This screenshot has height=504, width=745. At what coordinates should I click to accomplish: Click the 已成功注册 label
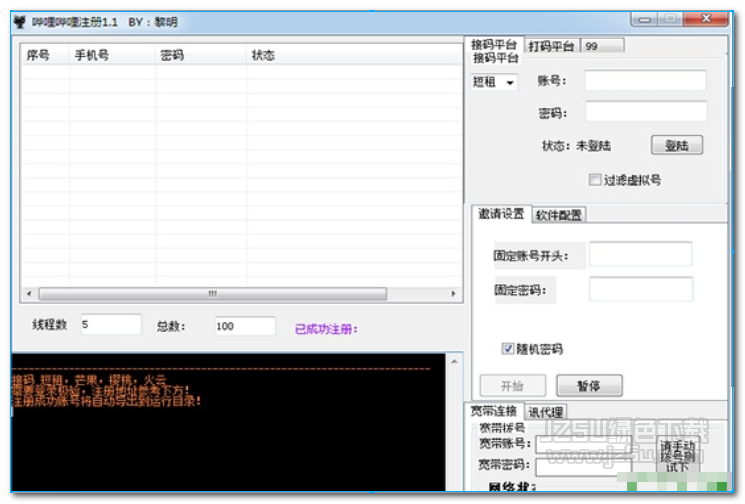[x=326, y=329]
